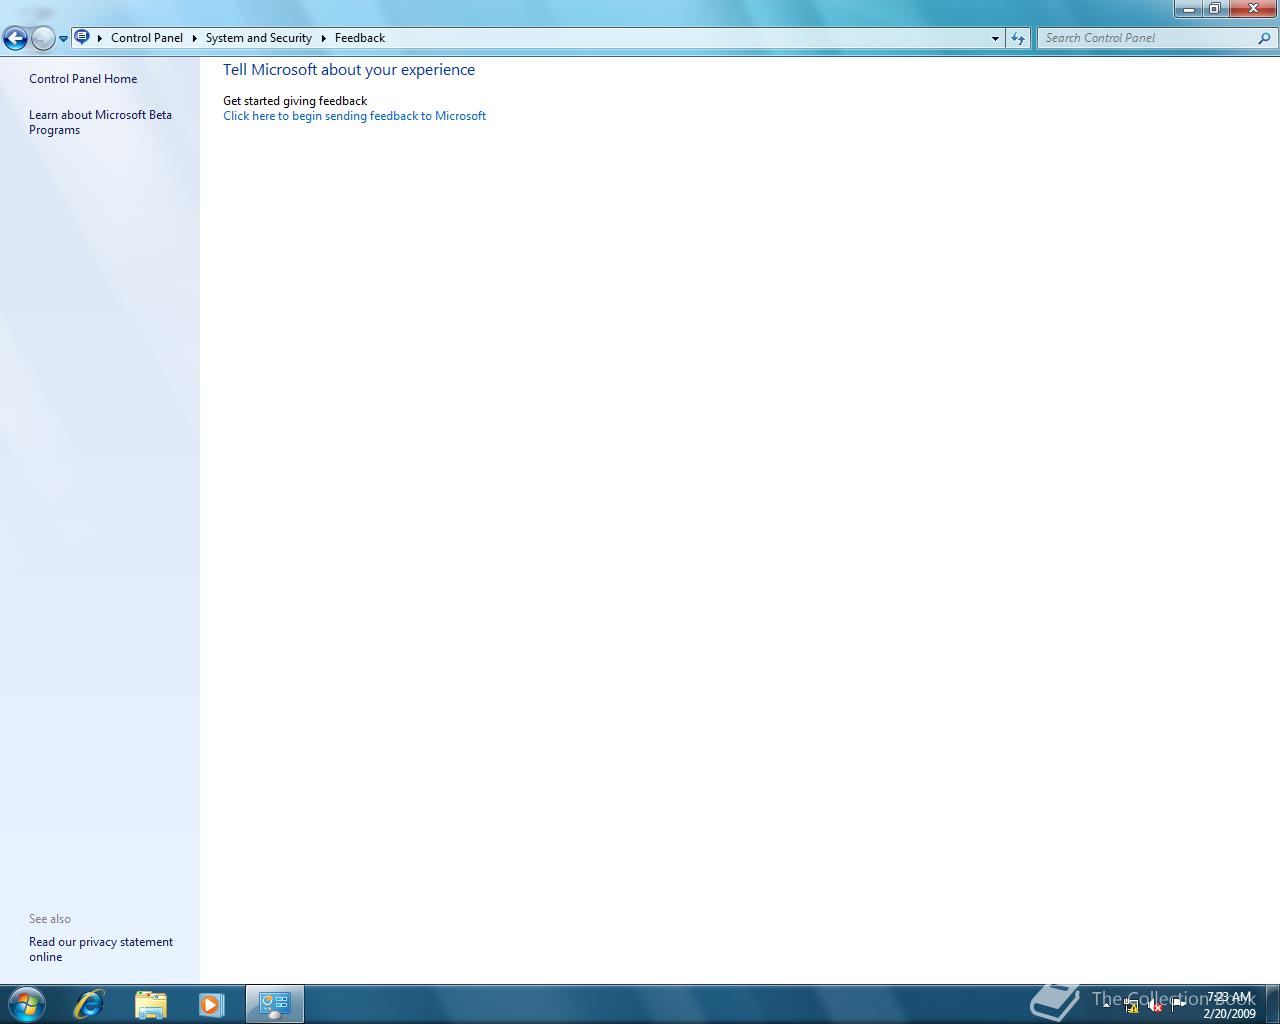Open Control Panel Home

tap(83, 79)
